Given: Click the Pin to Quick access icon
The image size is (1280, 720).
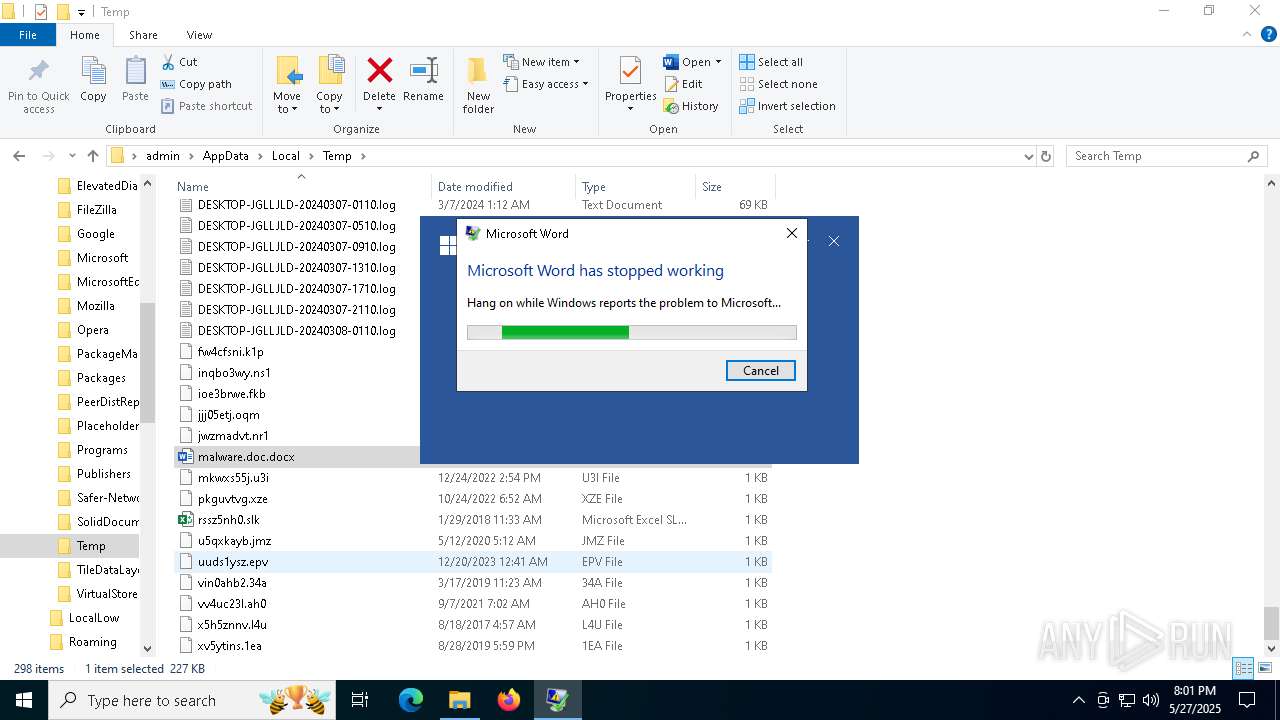Looking at the screenshot, I should point(39,72).
